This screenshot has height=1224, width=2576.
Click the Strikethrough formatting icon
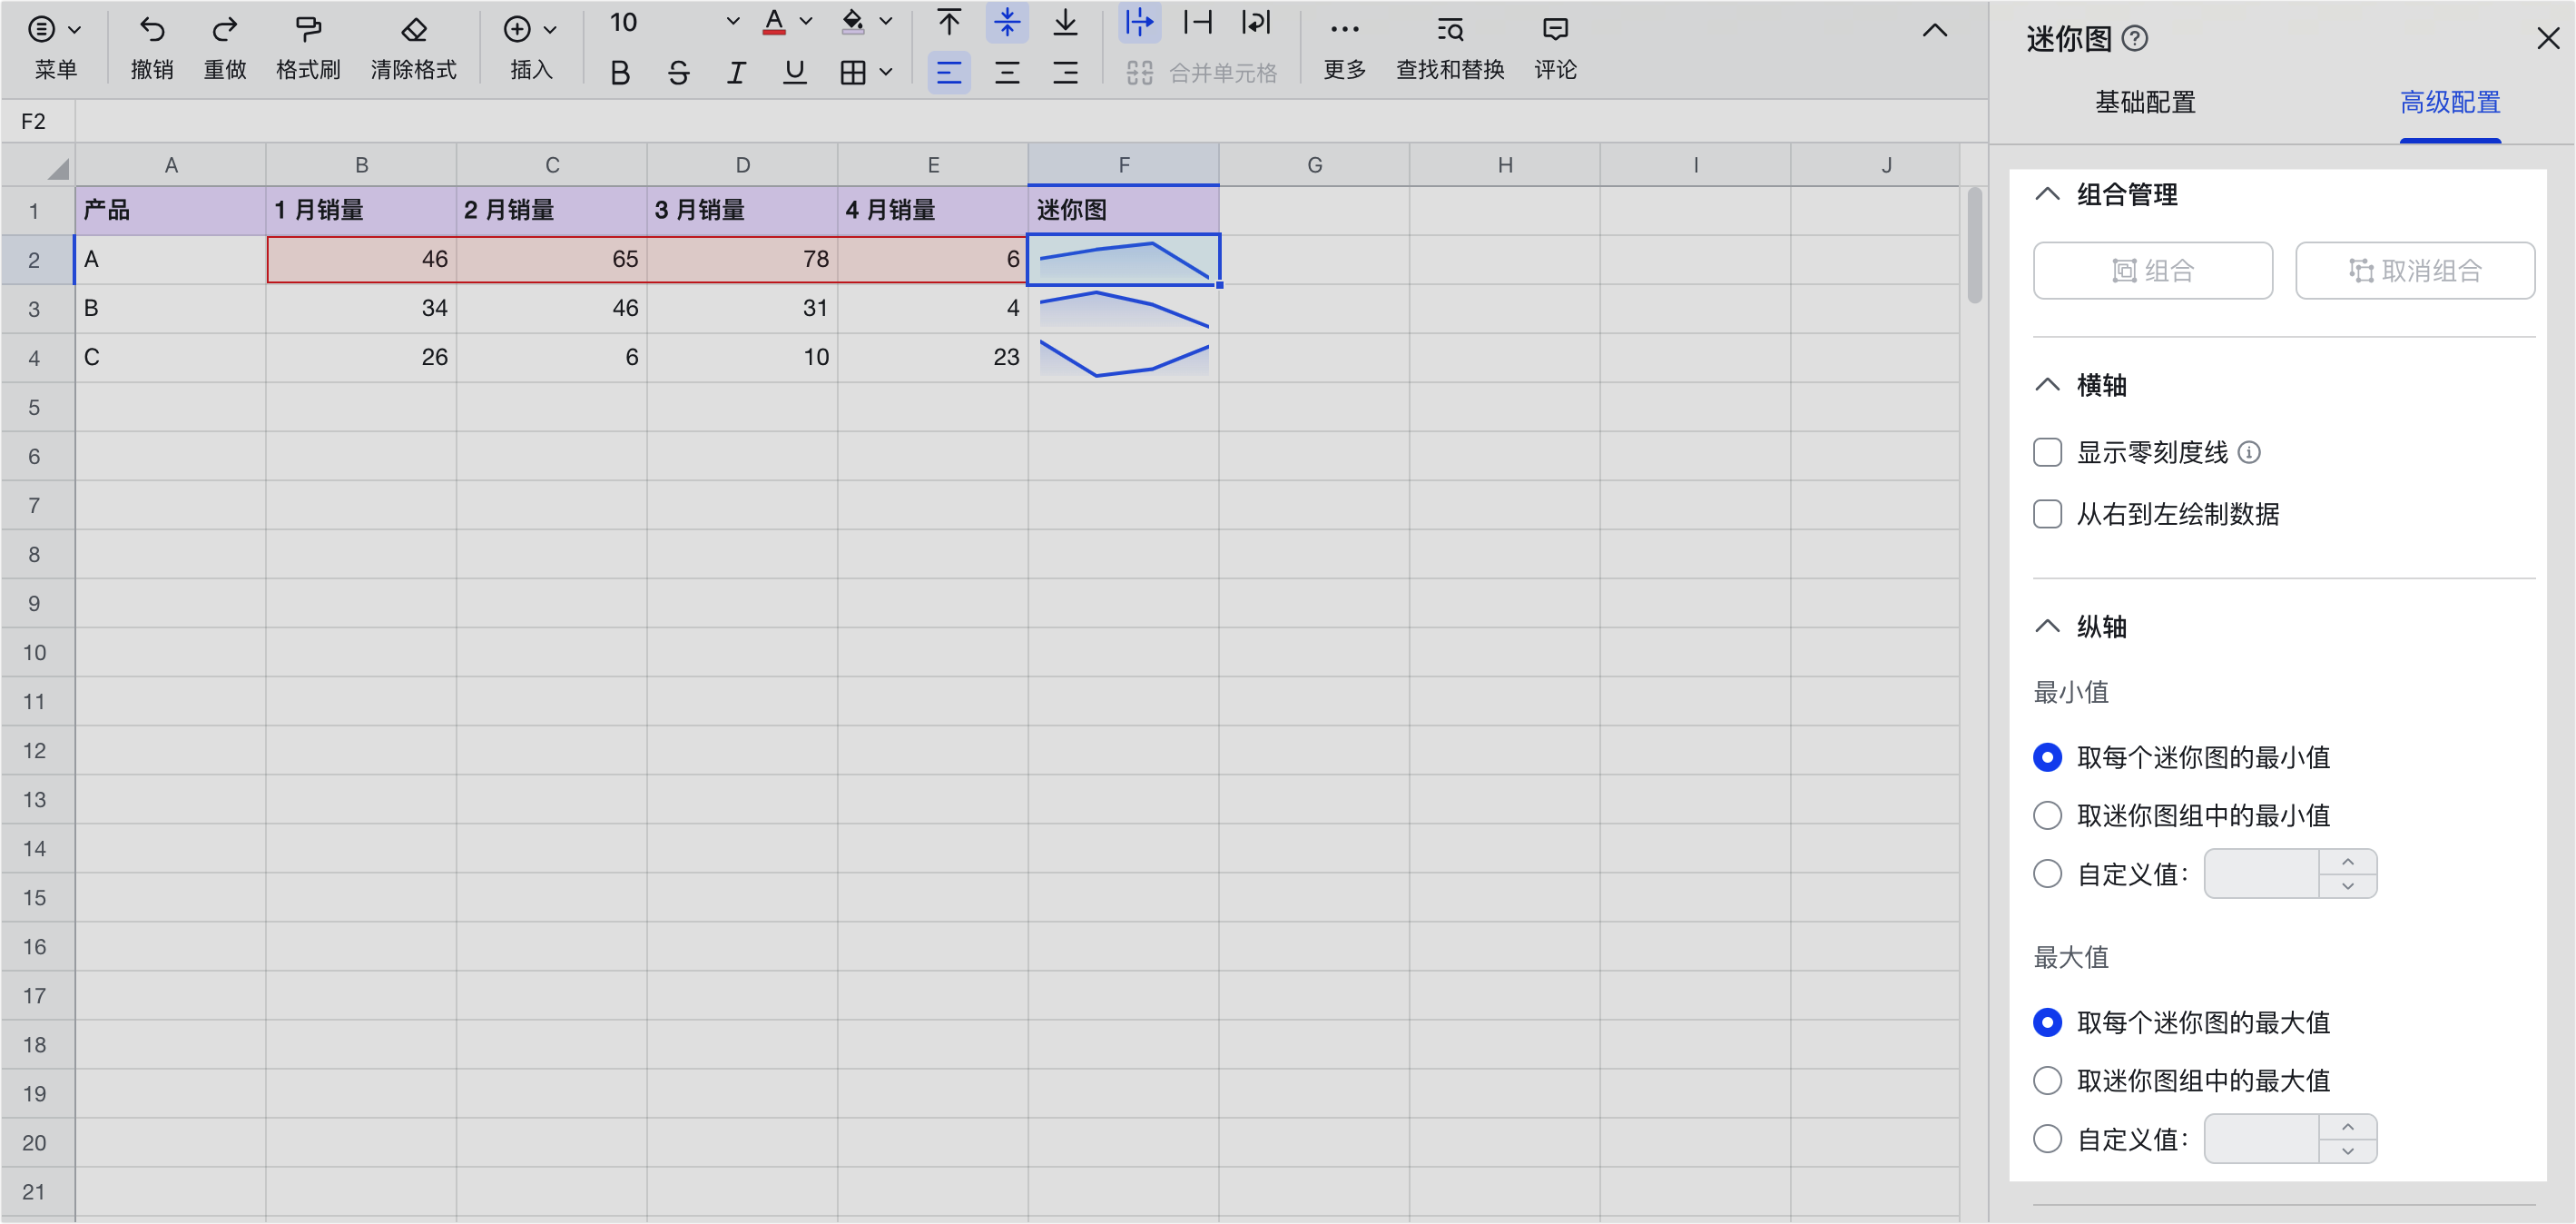[x=679, y=74]
